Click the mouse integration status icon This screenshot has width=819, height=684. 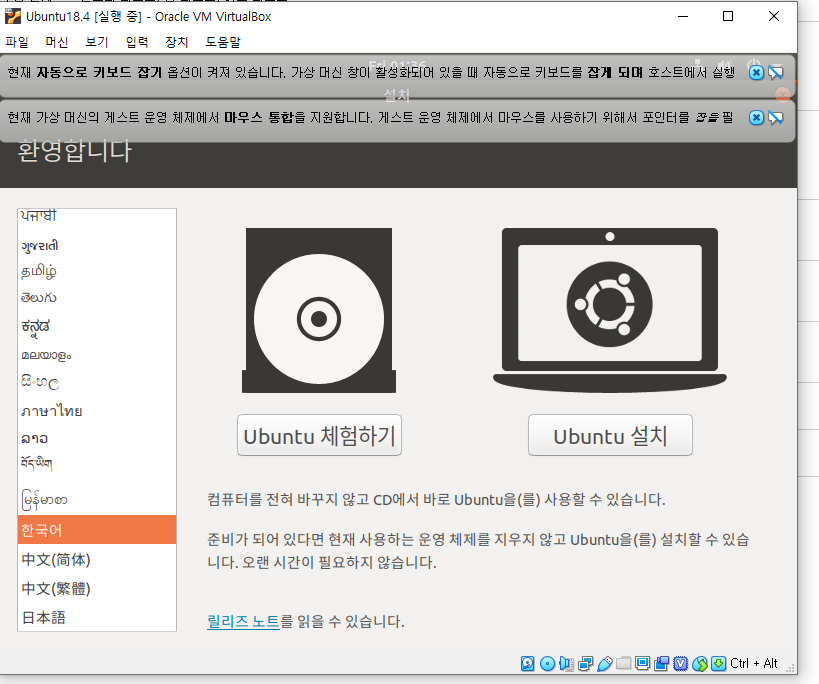click(700, 664)
